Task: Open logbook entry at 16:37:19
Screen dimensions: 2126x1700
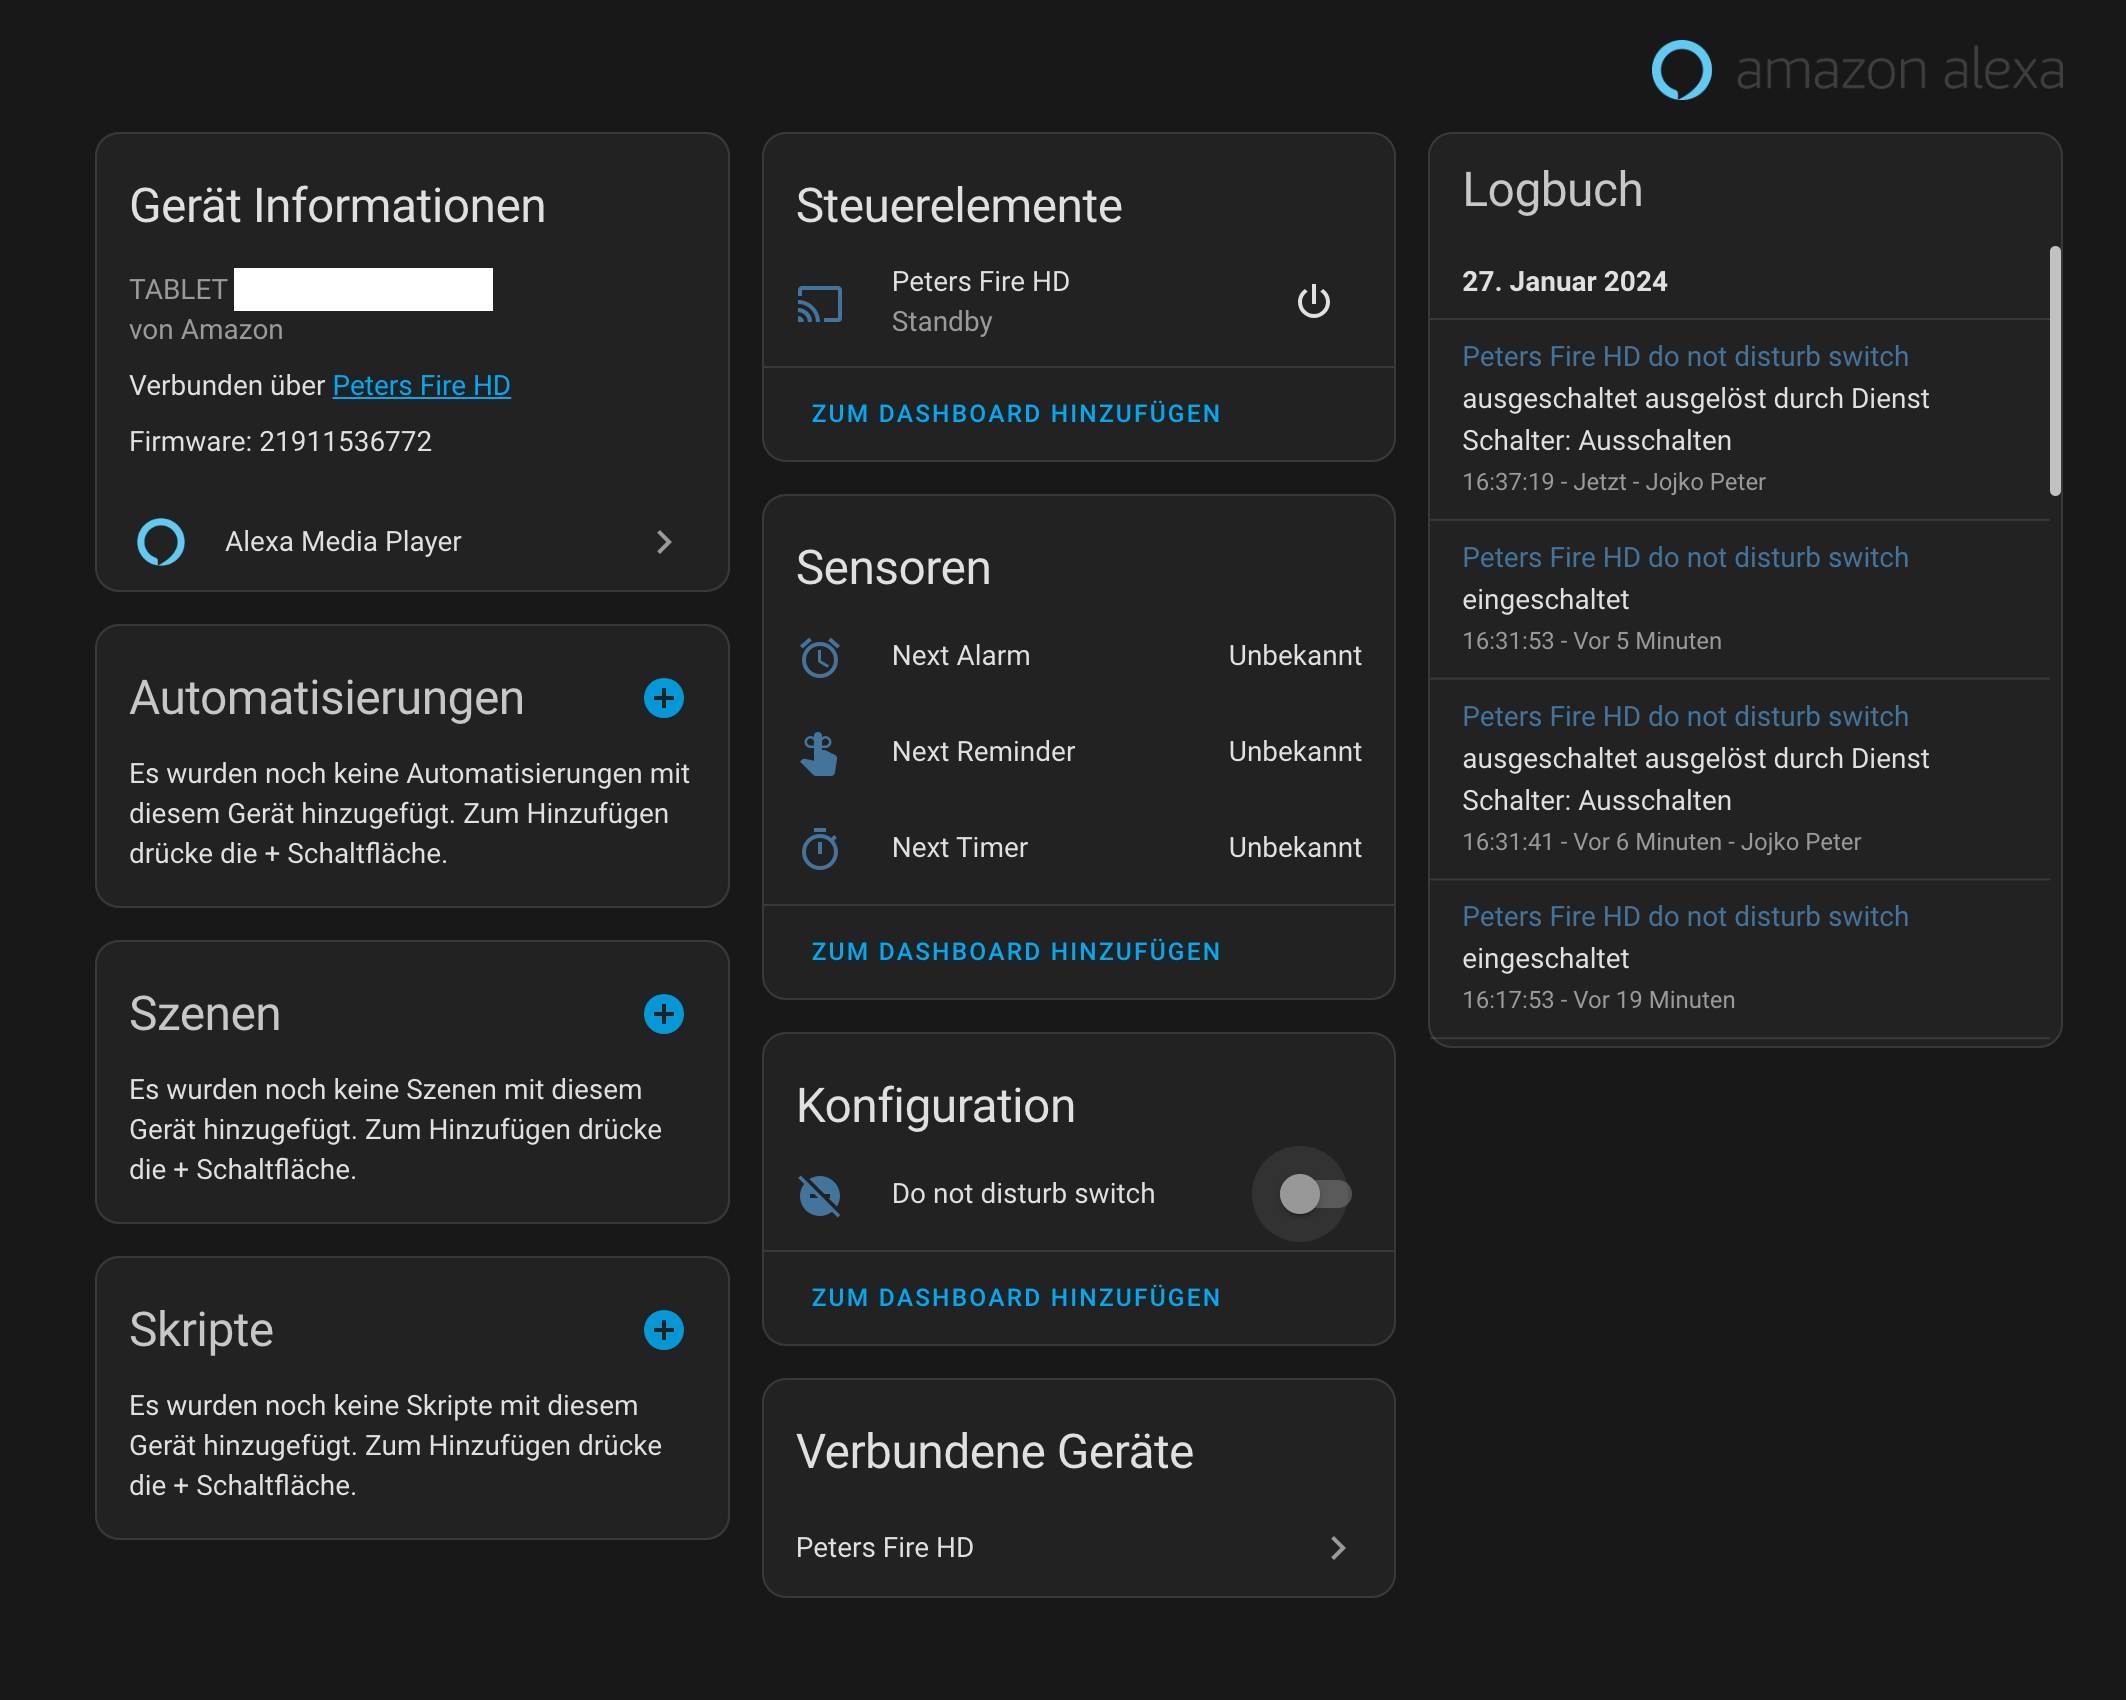Action: click(x=1740, y=420)
